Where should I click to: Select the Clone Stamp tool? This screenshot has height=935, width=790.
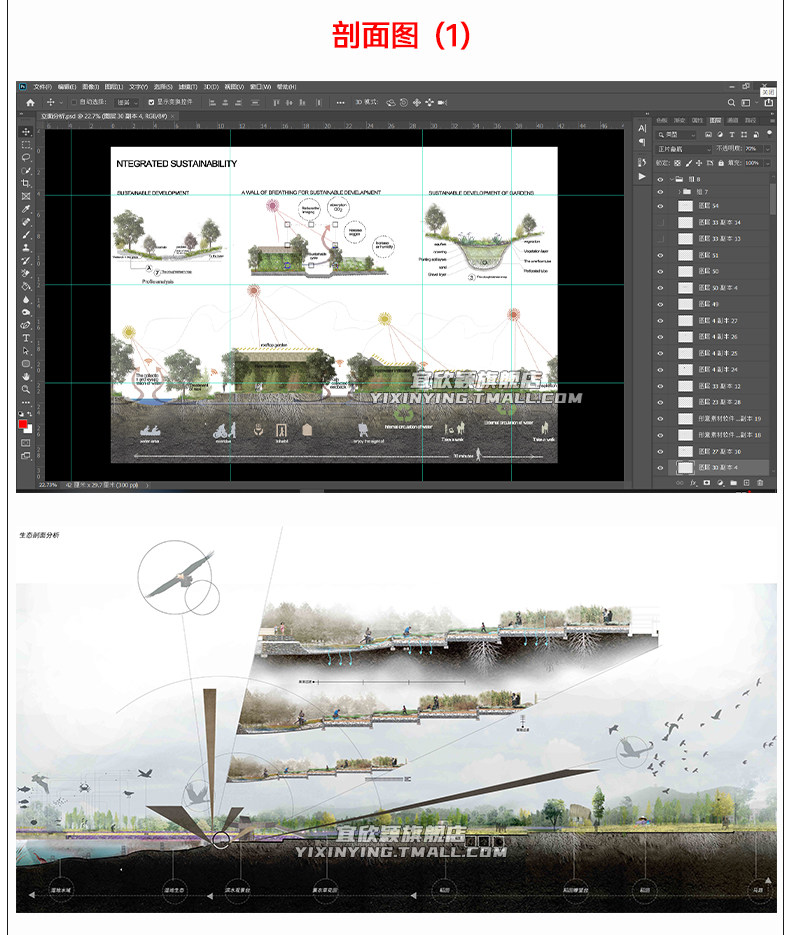26,247
